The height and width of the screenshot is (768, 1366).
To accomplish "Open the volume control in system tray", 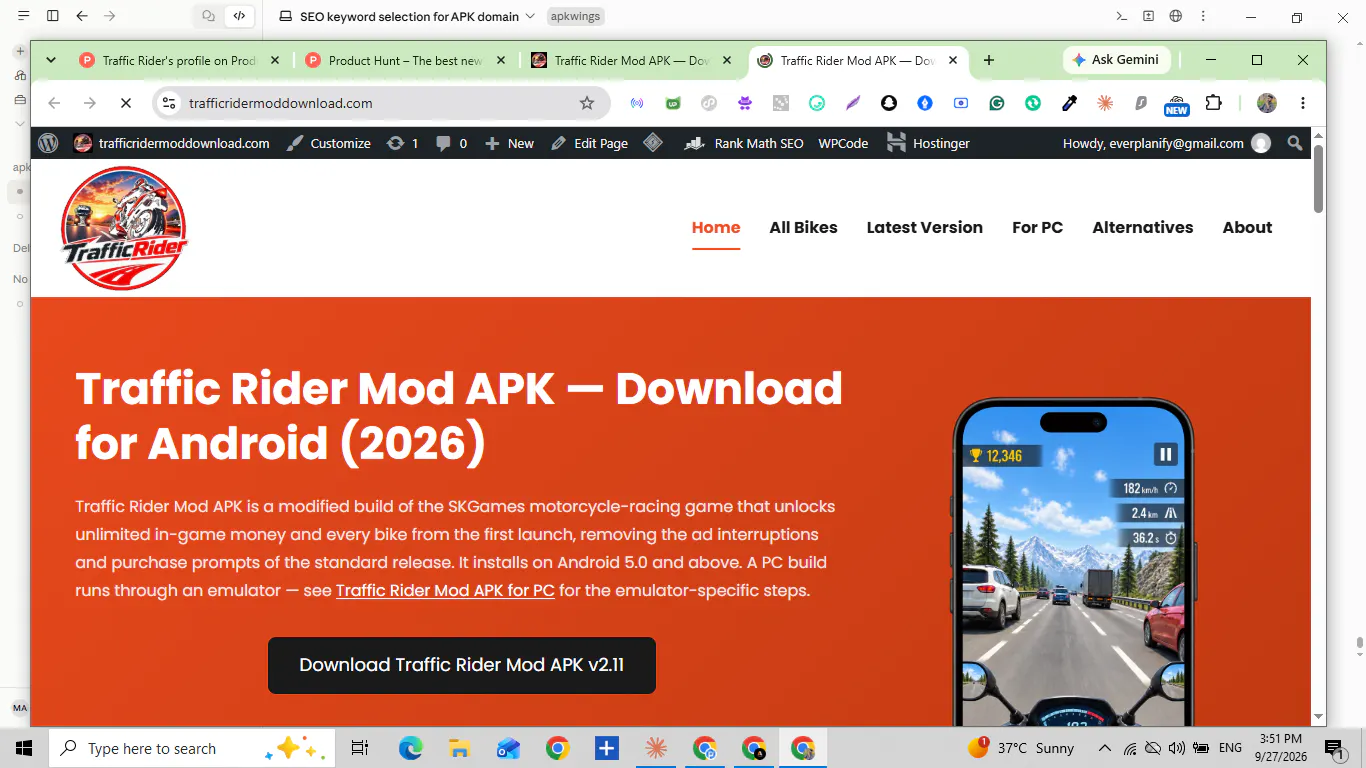I will pos(1176,748).
